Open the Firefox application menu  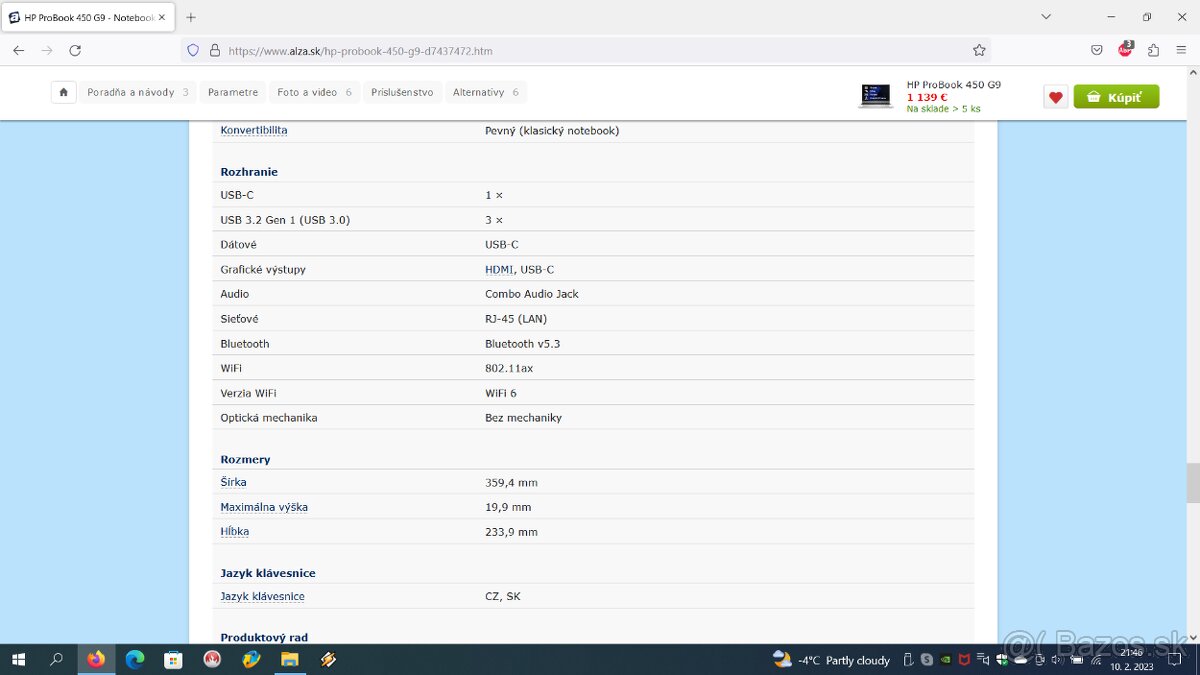click(x=1181, y=50)
